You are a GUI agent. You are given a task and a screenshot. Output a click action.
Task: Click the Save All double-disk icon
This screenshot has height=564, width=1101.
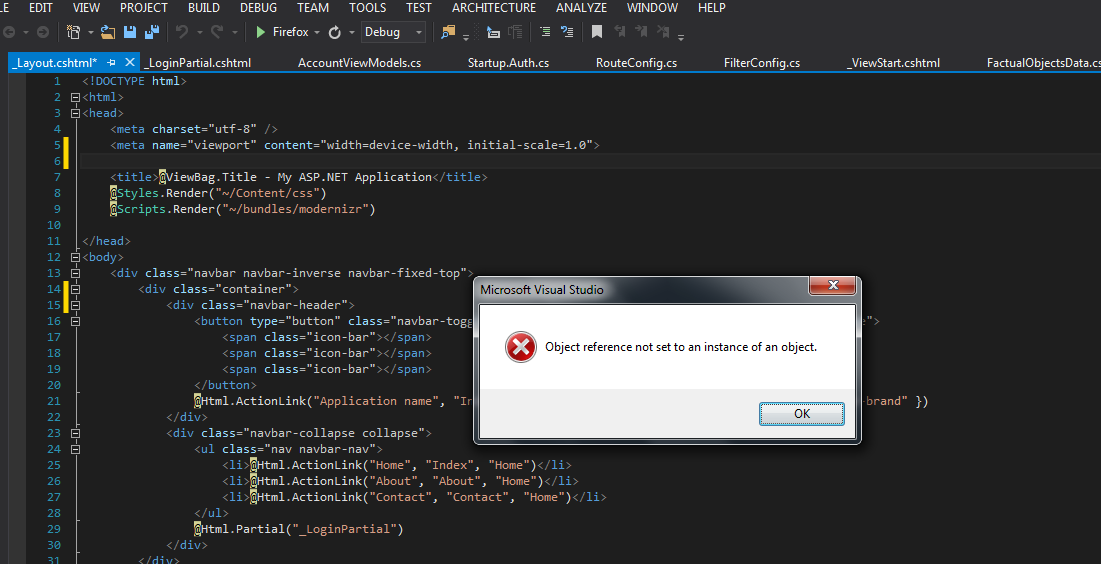coord(152,32)
